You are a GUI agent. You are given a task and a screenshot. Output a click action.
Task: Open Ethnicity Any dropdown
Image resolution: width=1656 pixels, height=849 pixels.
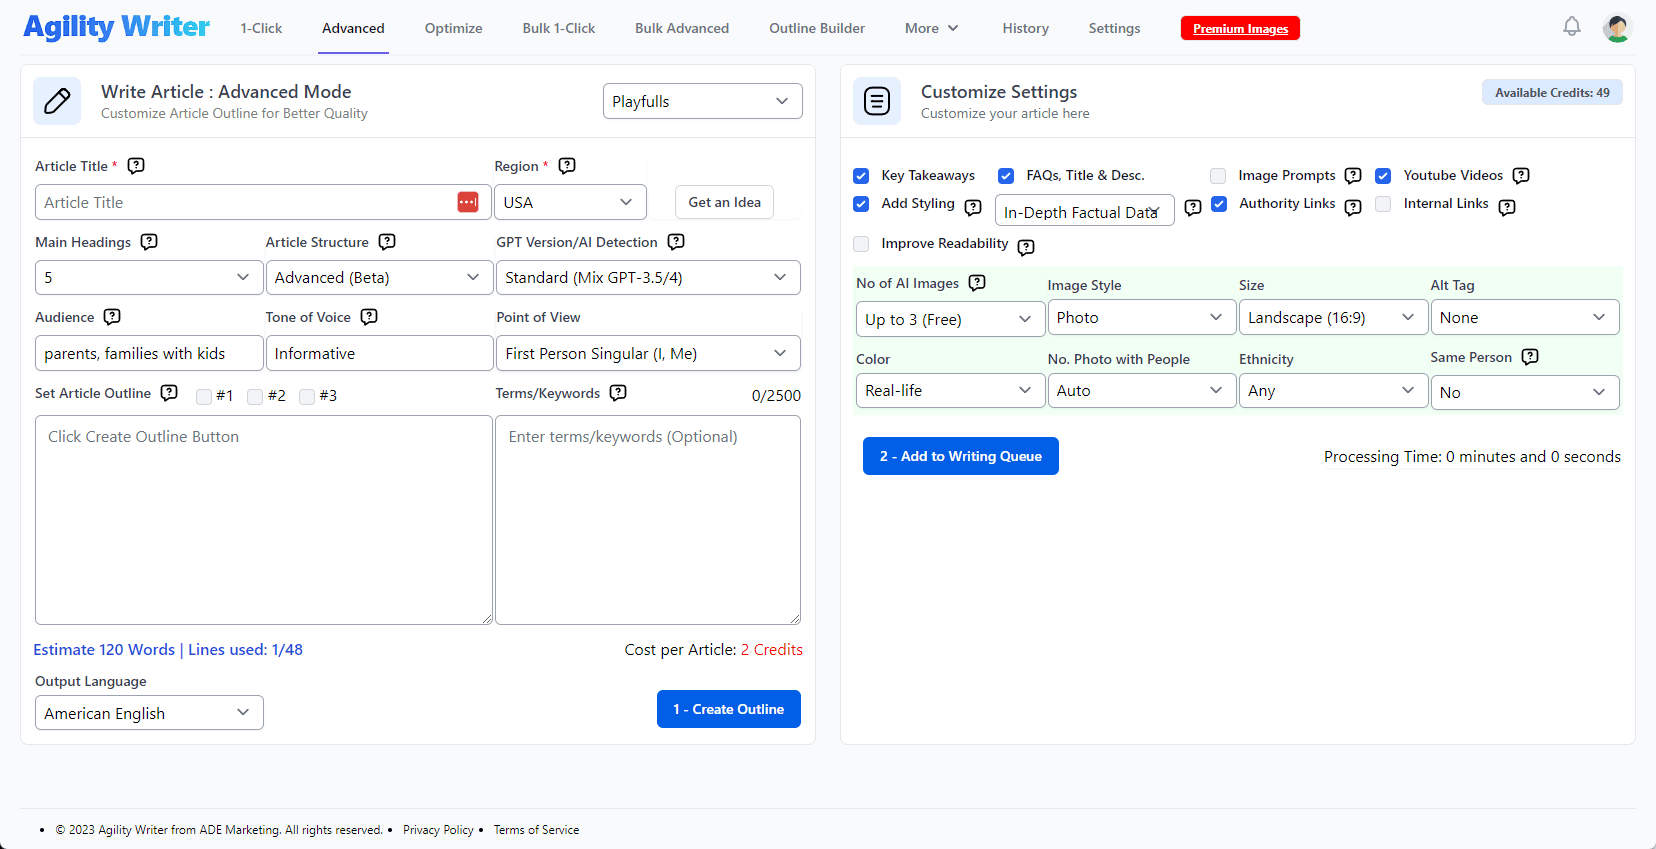tap(1333, 390)
